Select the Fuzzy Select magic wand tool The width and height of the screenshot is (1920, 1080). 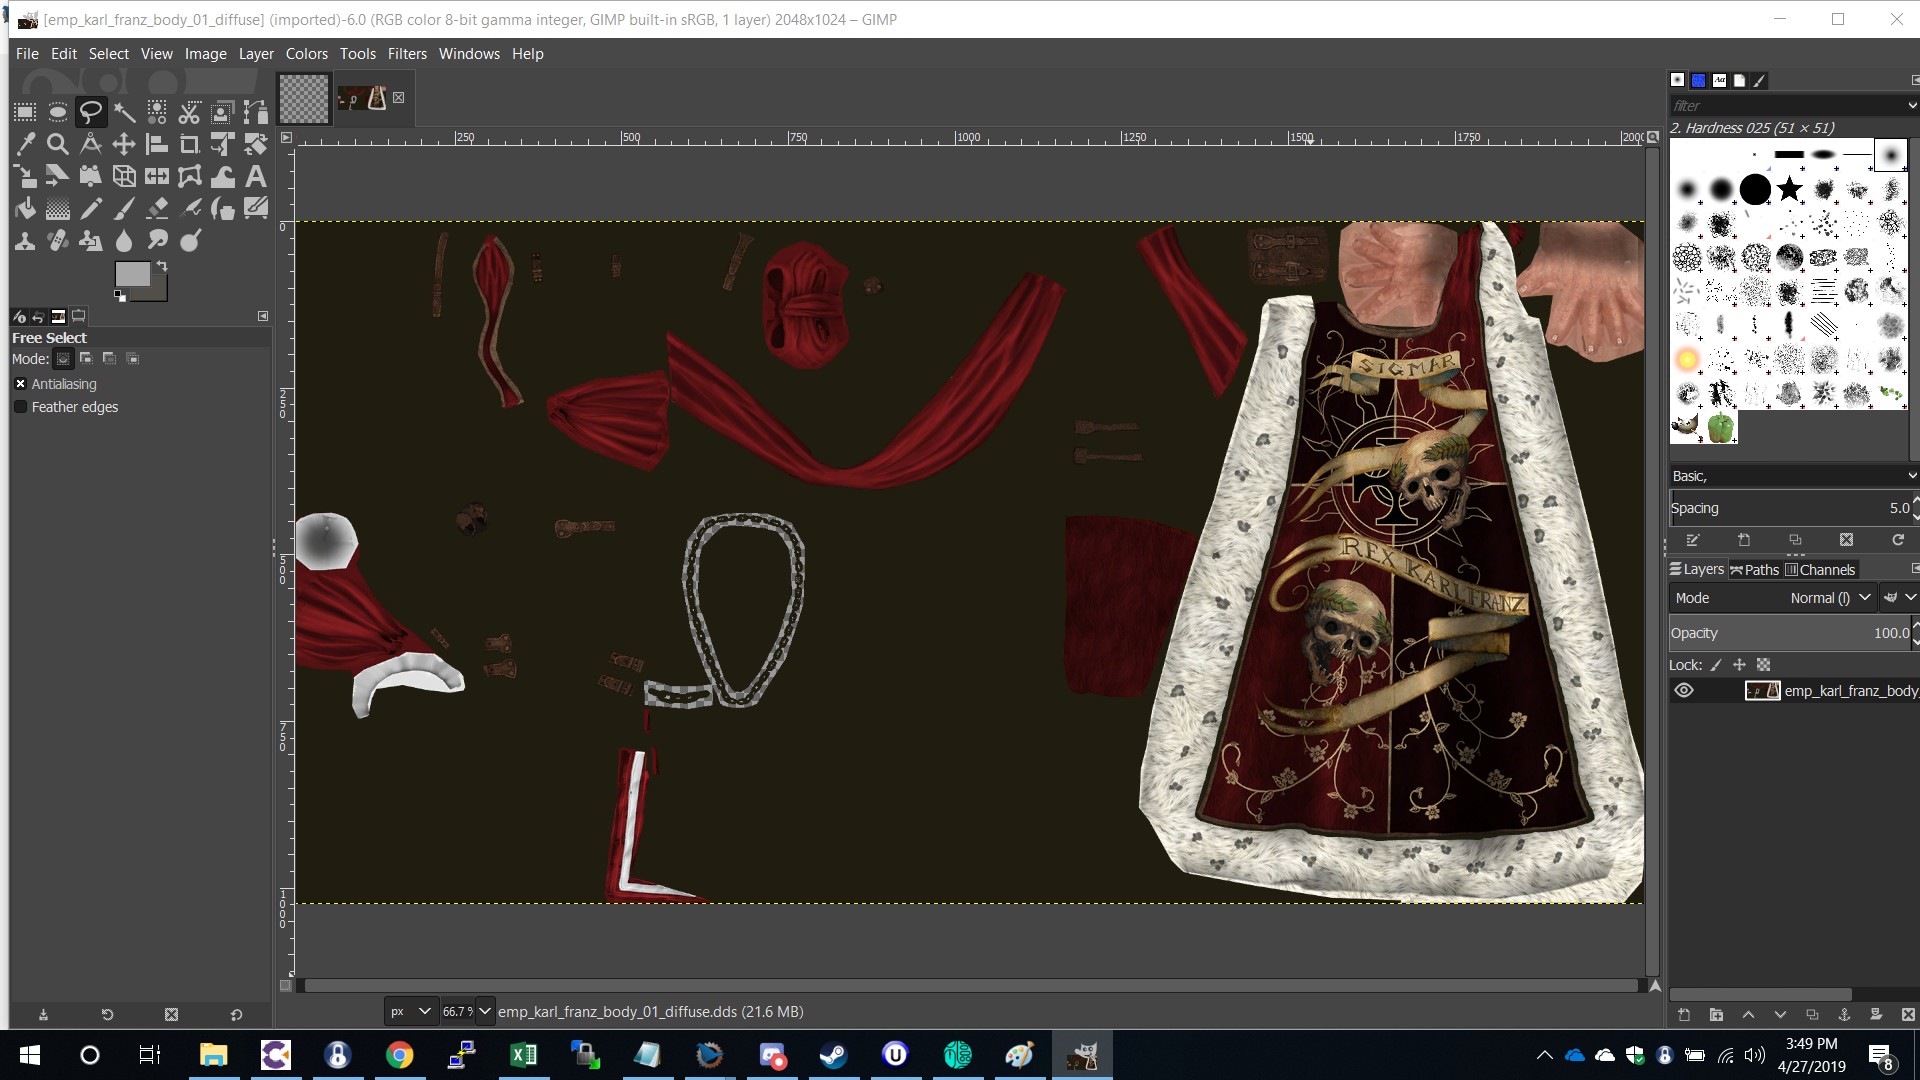coord(124,111)
